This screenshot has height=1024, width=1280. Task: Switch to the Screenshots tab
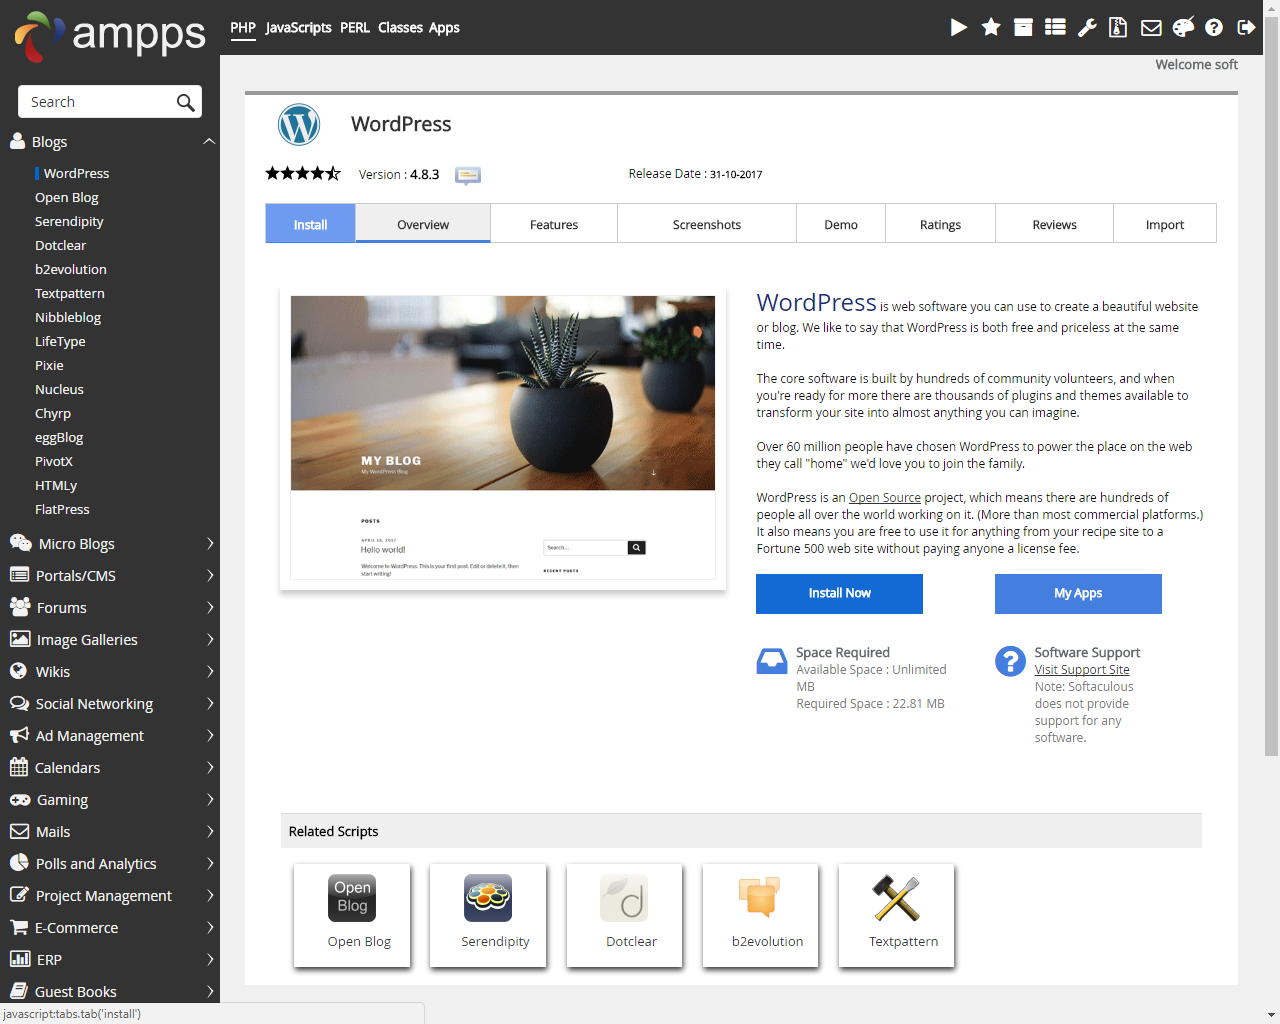(707, 224)
